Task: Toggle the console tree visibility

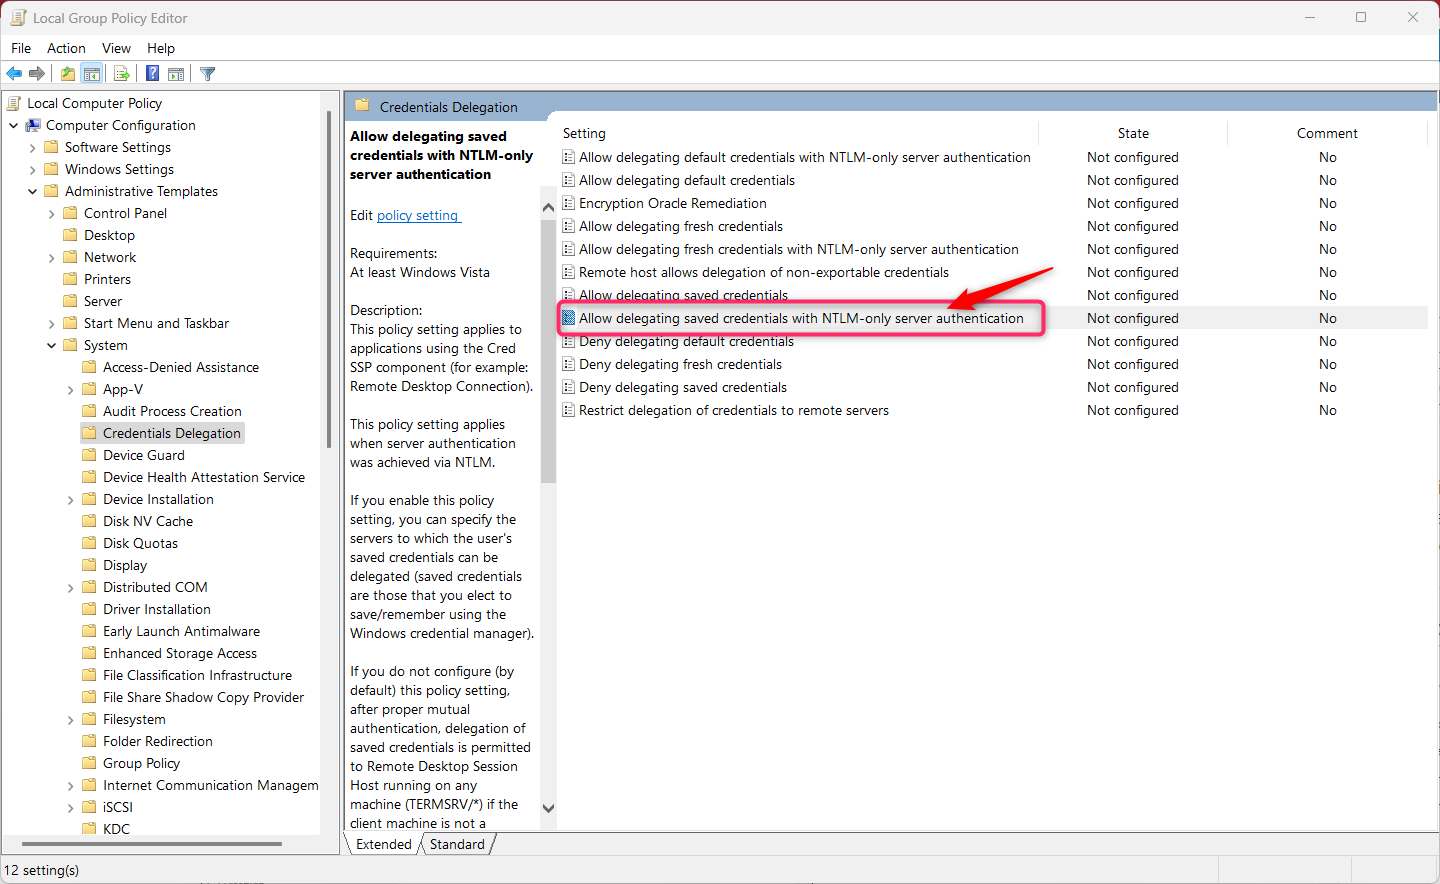Action: (91, 72)
